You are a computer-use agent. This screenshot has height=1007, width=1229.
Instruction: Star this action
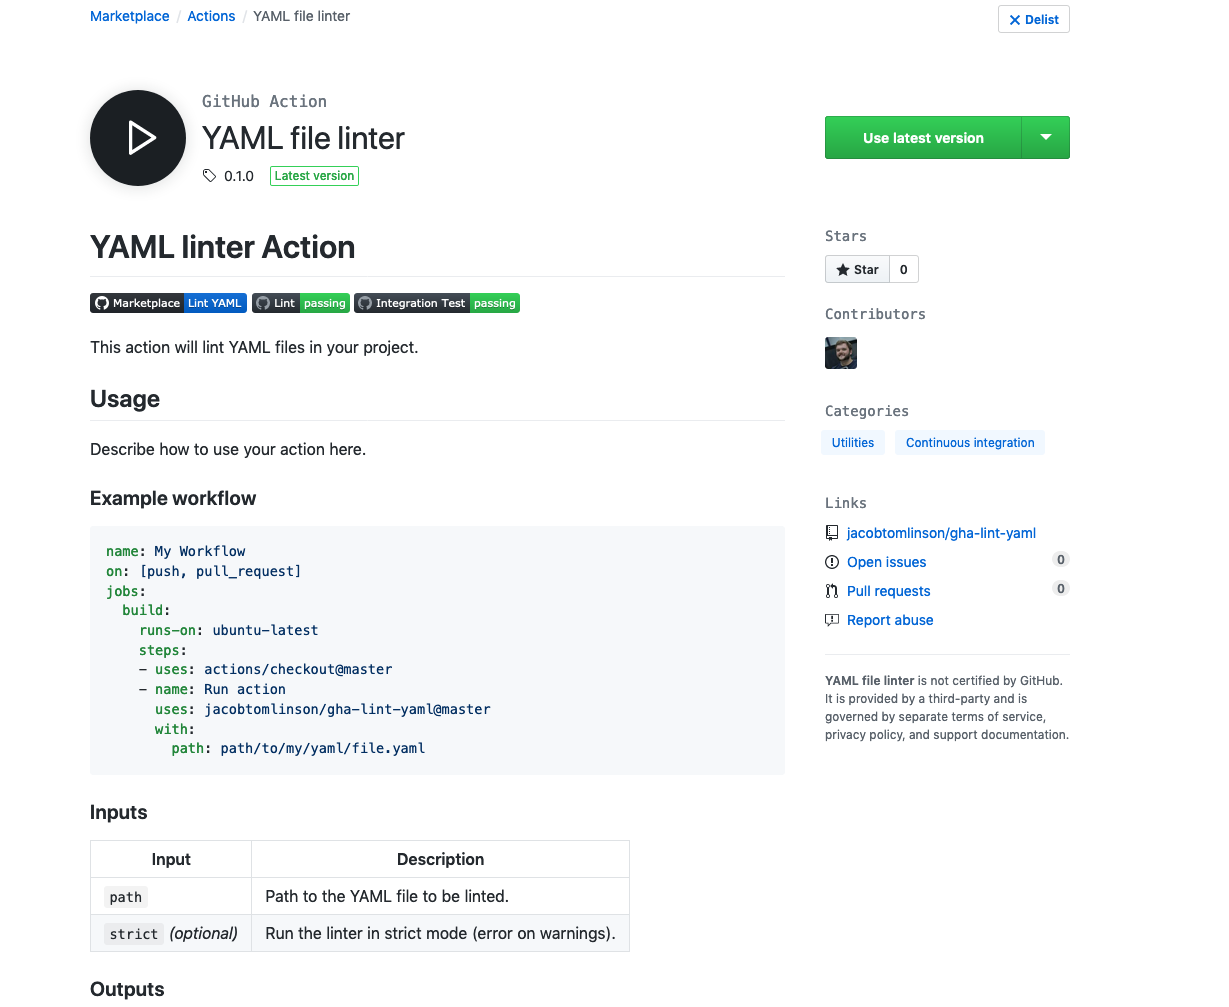857,270
